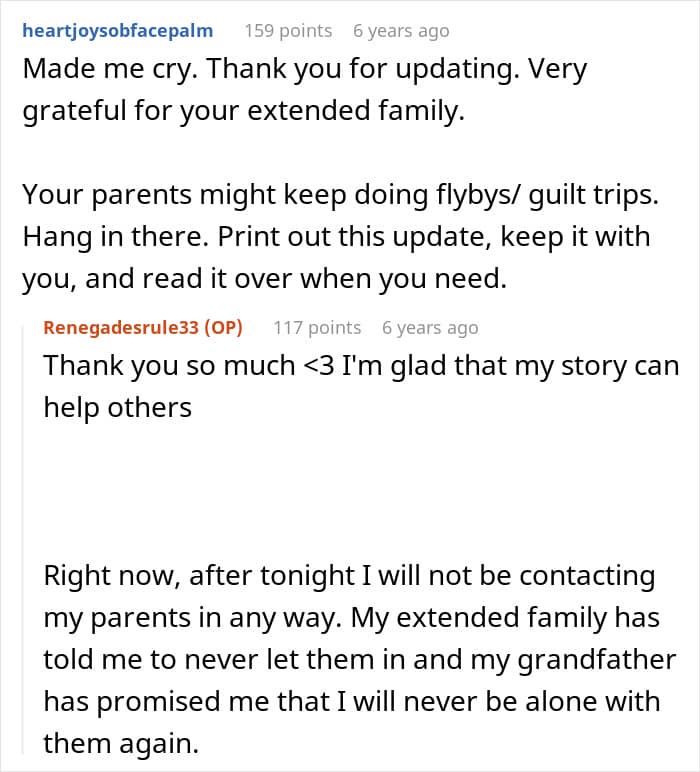Click the "Thank you so much <3" line
700x772 pixels.
coord(361,365)
